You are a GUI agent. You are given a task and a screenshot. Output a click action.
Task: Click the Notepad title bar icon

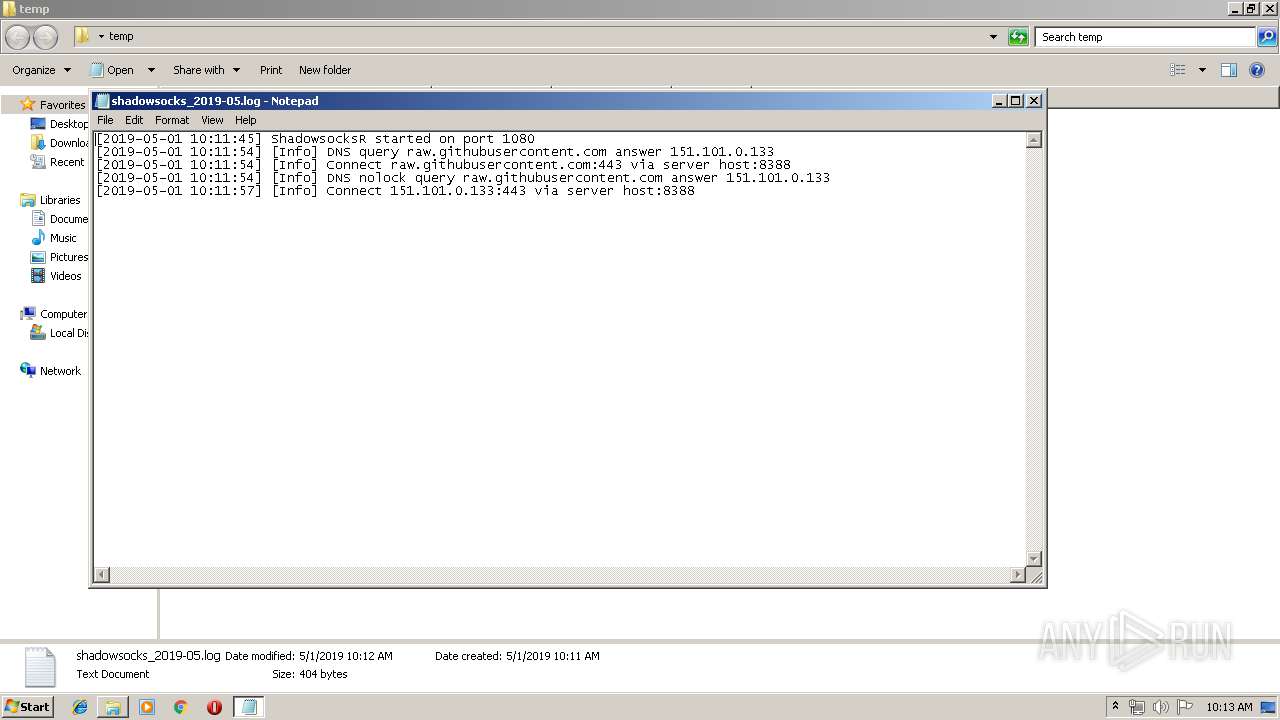pos(101,101)
